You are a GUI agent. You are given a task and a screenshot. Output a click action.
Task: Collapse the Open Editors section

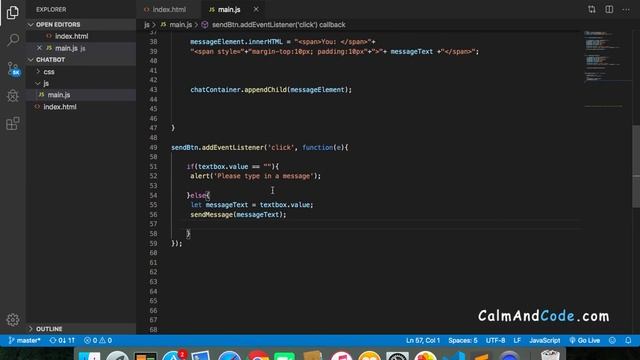pyautogui.click(x=81, y=24)
